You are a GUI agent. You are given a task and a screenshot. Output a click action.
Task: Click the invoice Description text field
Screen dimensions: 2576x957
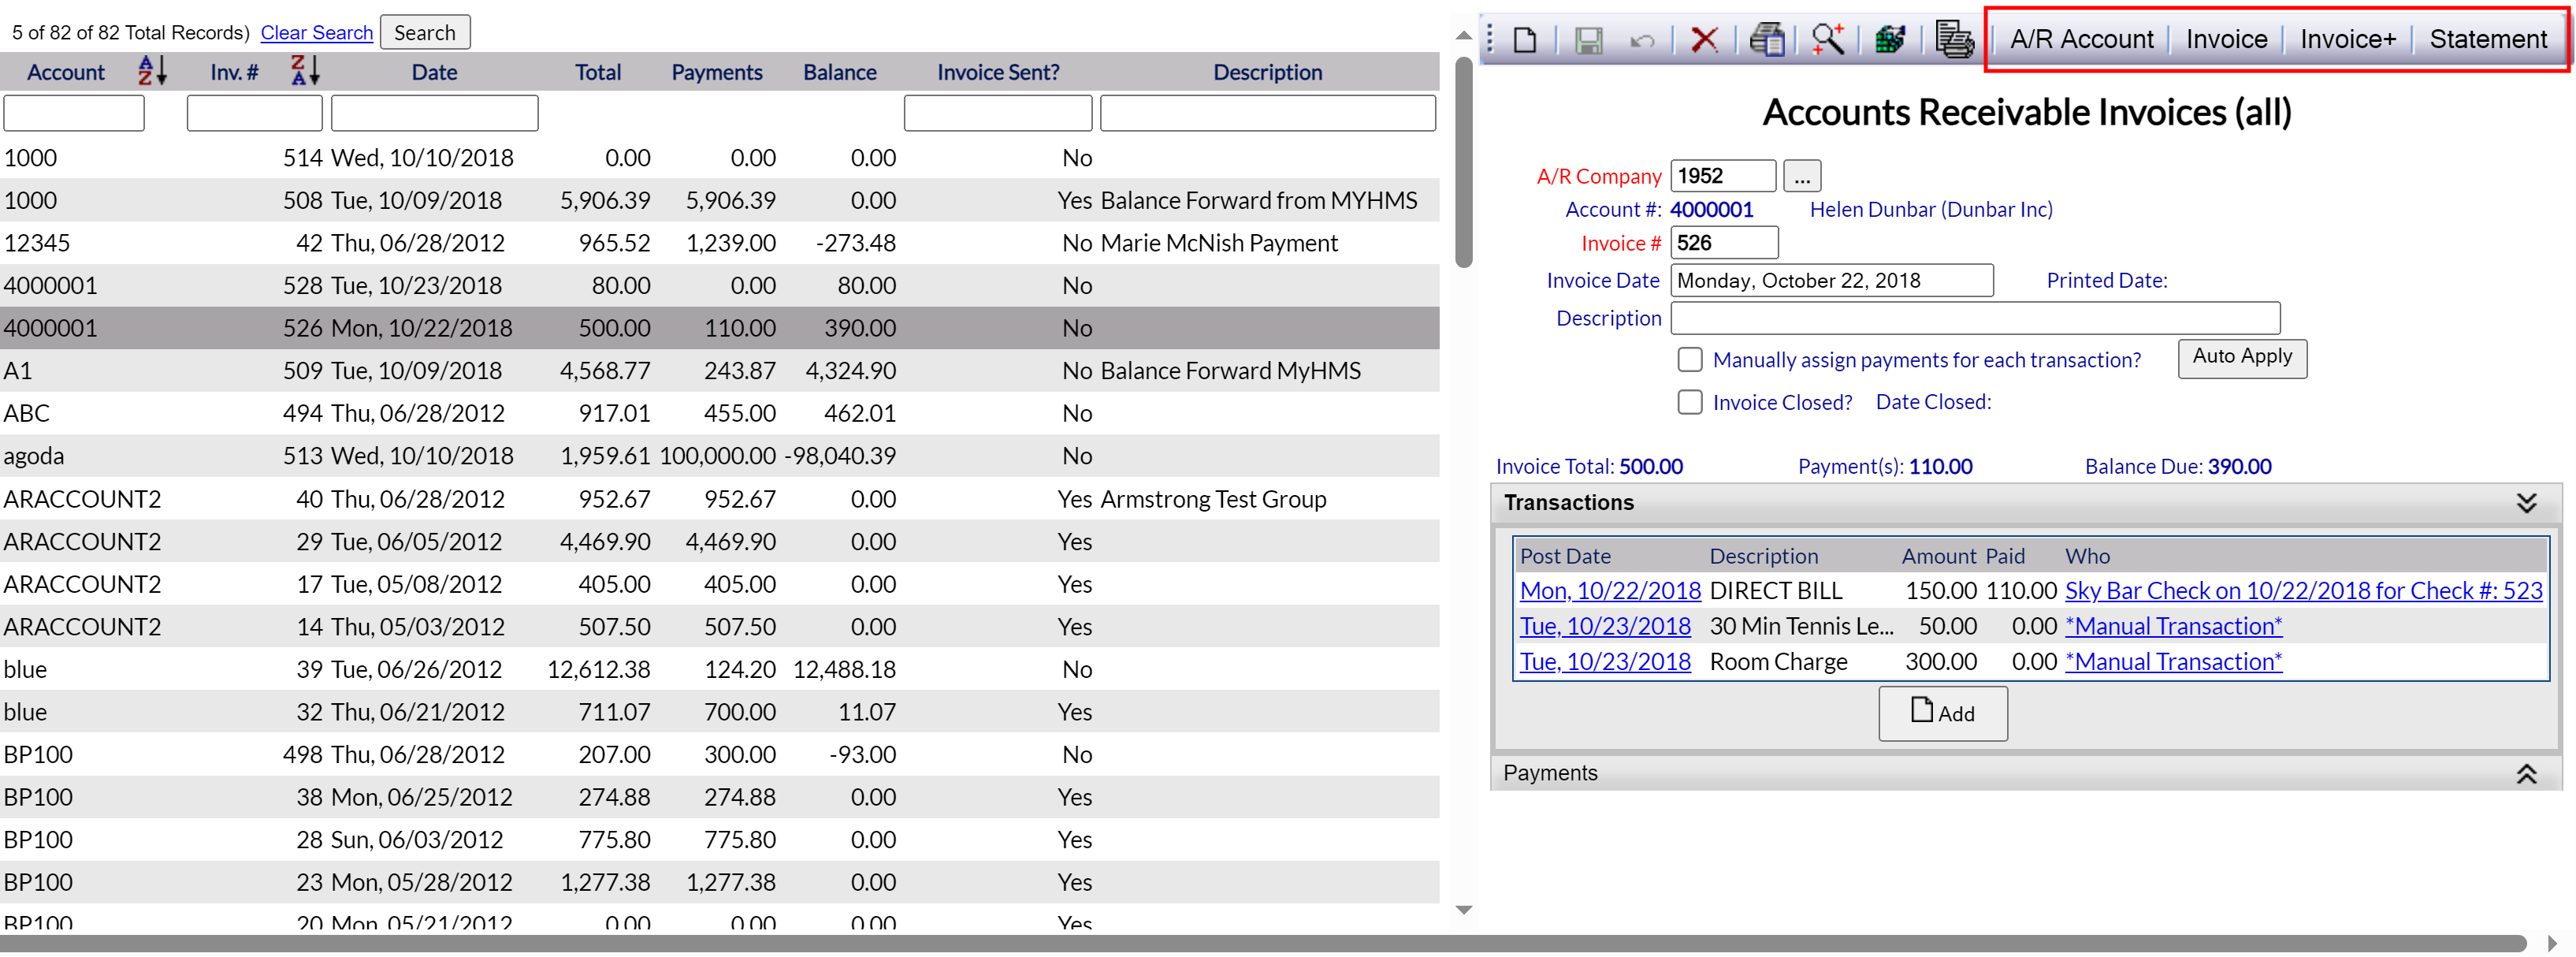tap(1975, 318)
